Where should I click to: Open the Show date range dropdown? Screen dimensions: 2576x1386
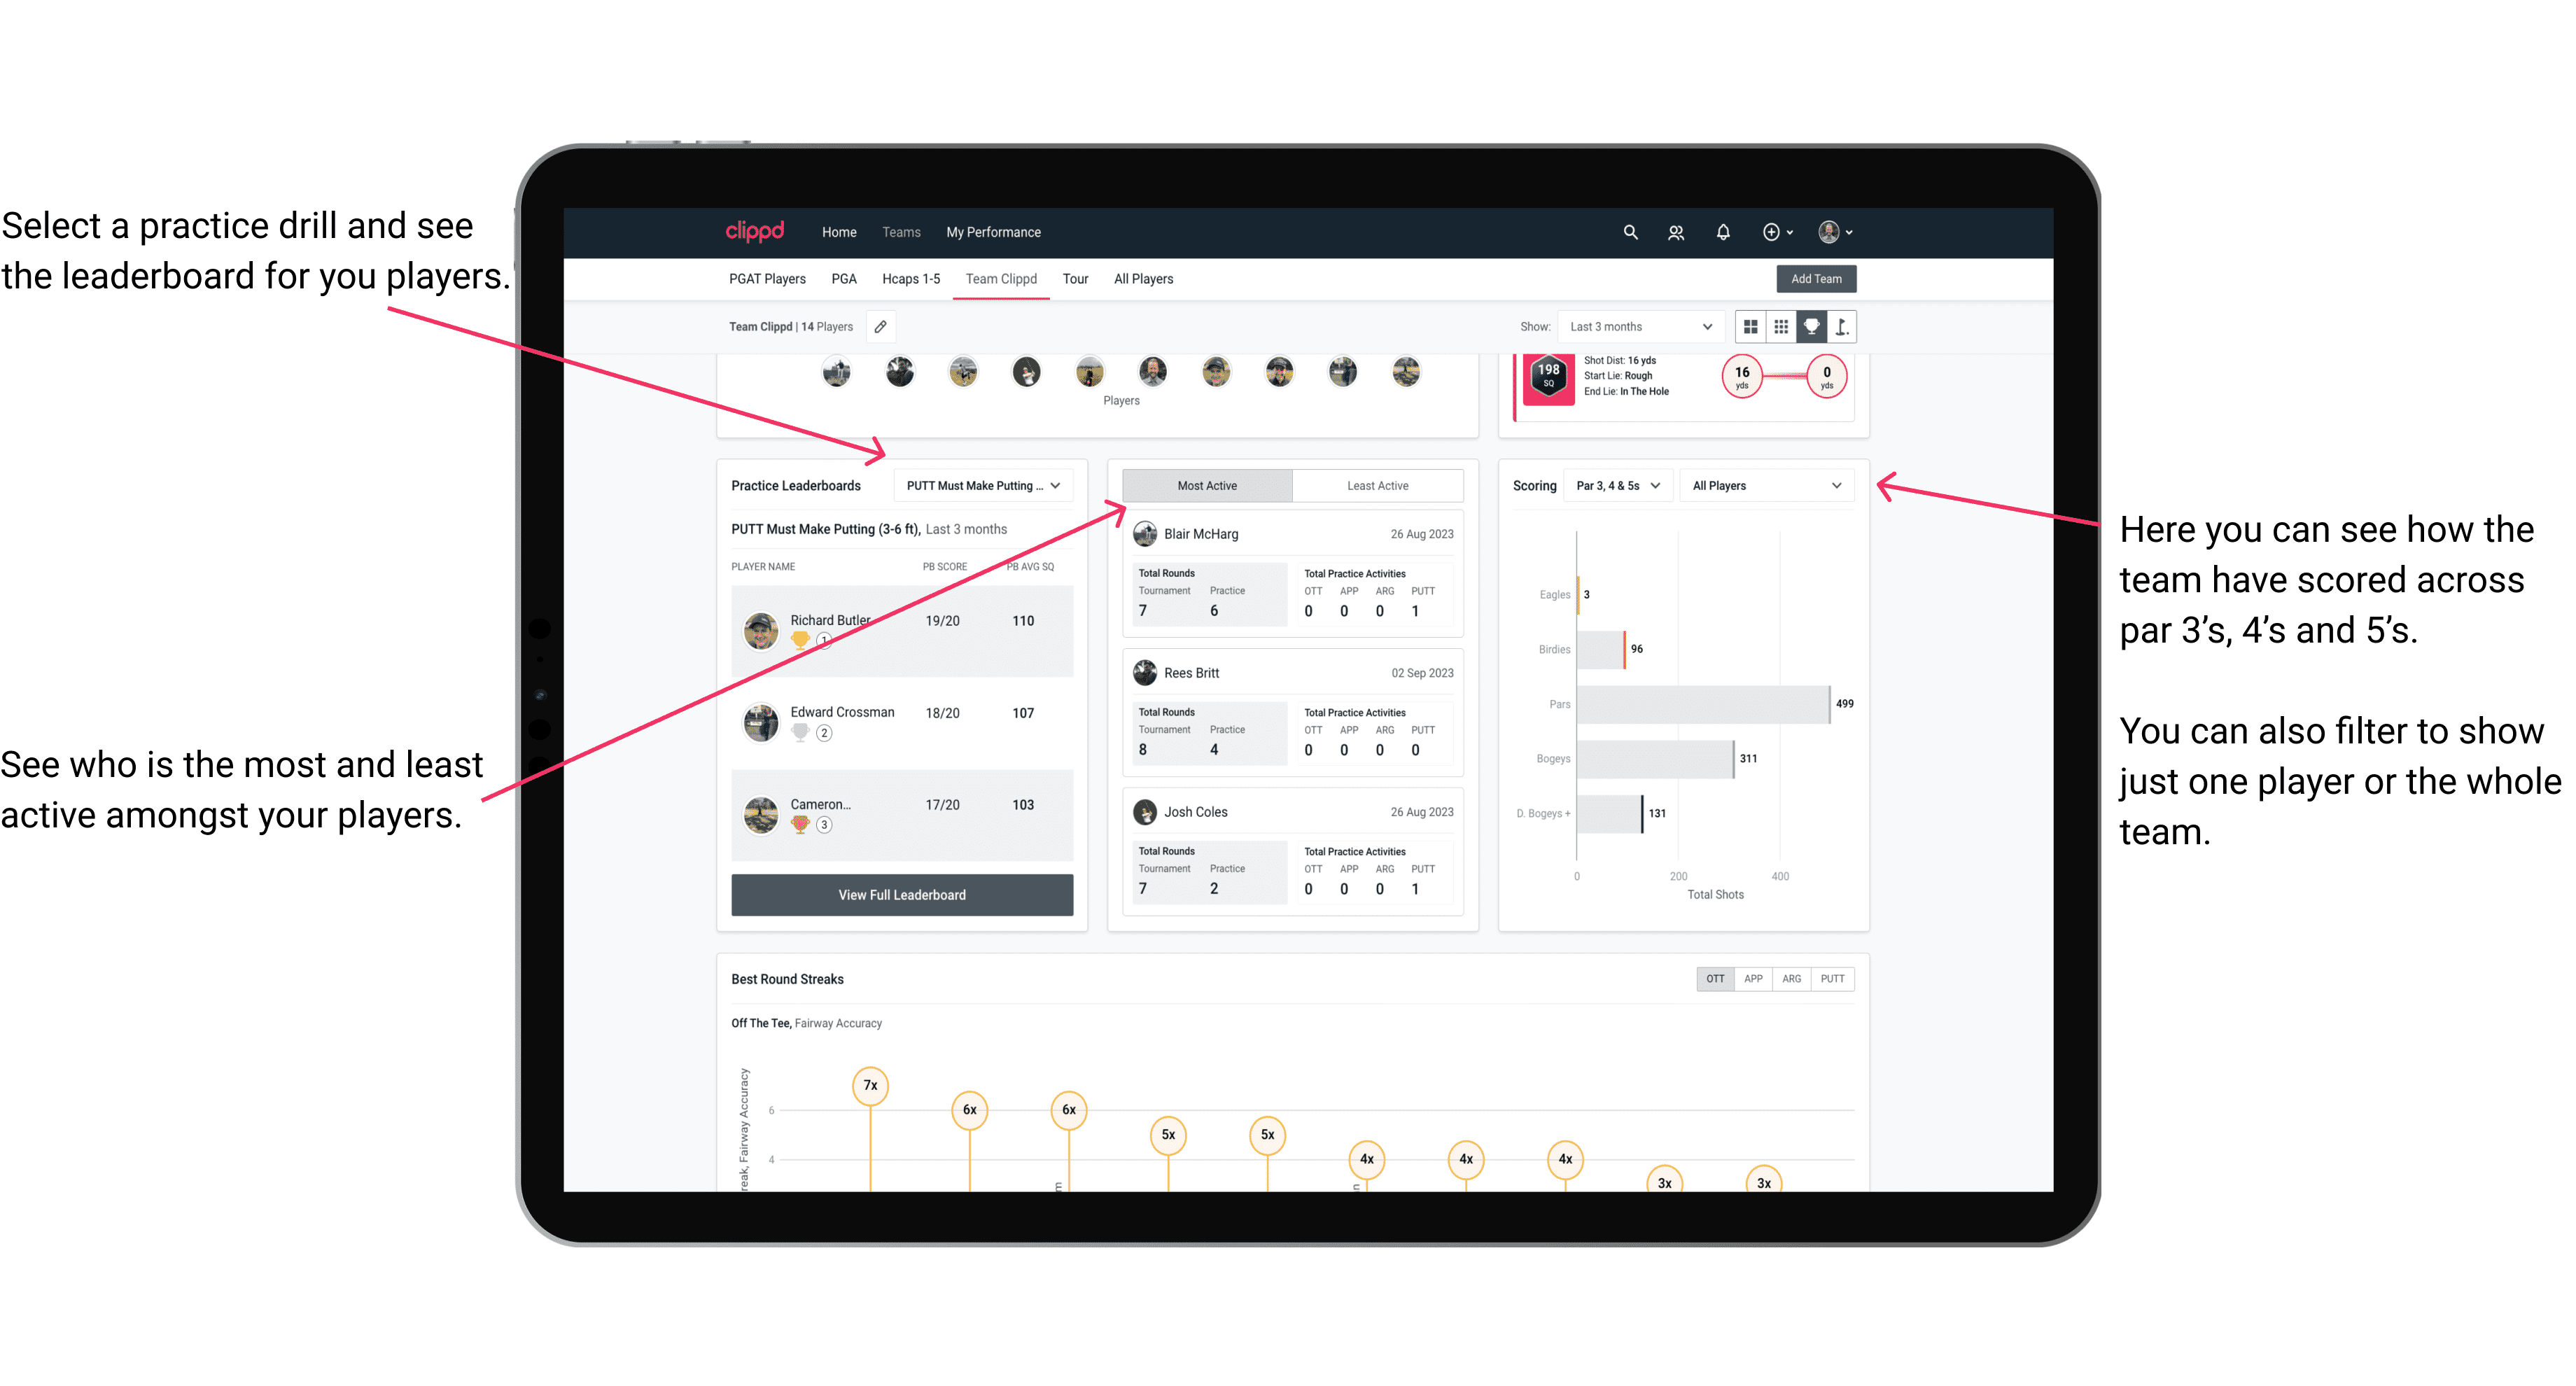coord(1639,326)
